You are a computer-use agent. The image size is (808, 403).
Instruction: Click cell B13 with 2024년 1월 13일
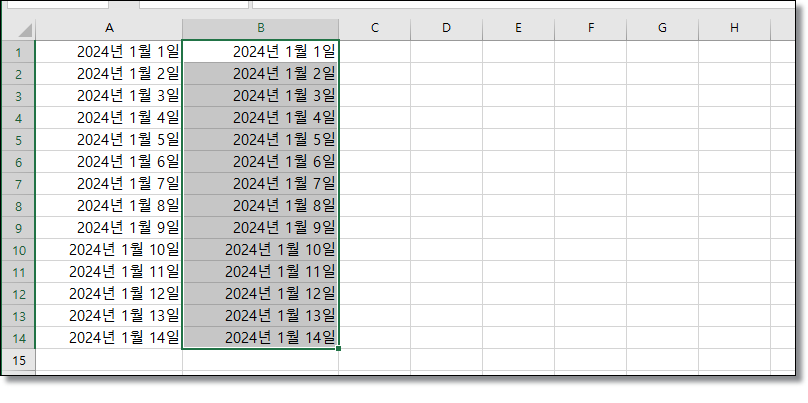coord(260,315)
